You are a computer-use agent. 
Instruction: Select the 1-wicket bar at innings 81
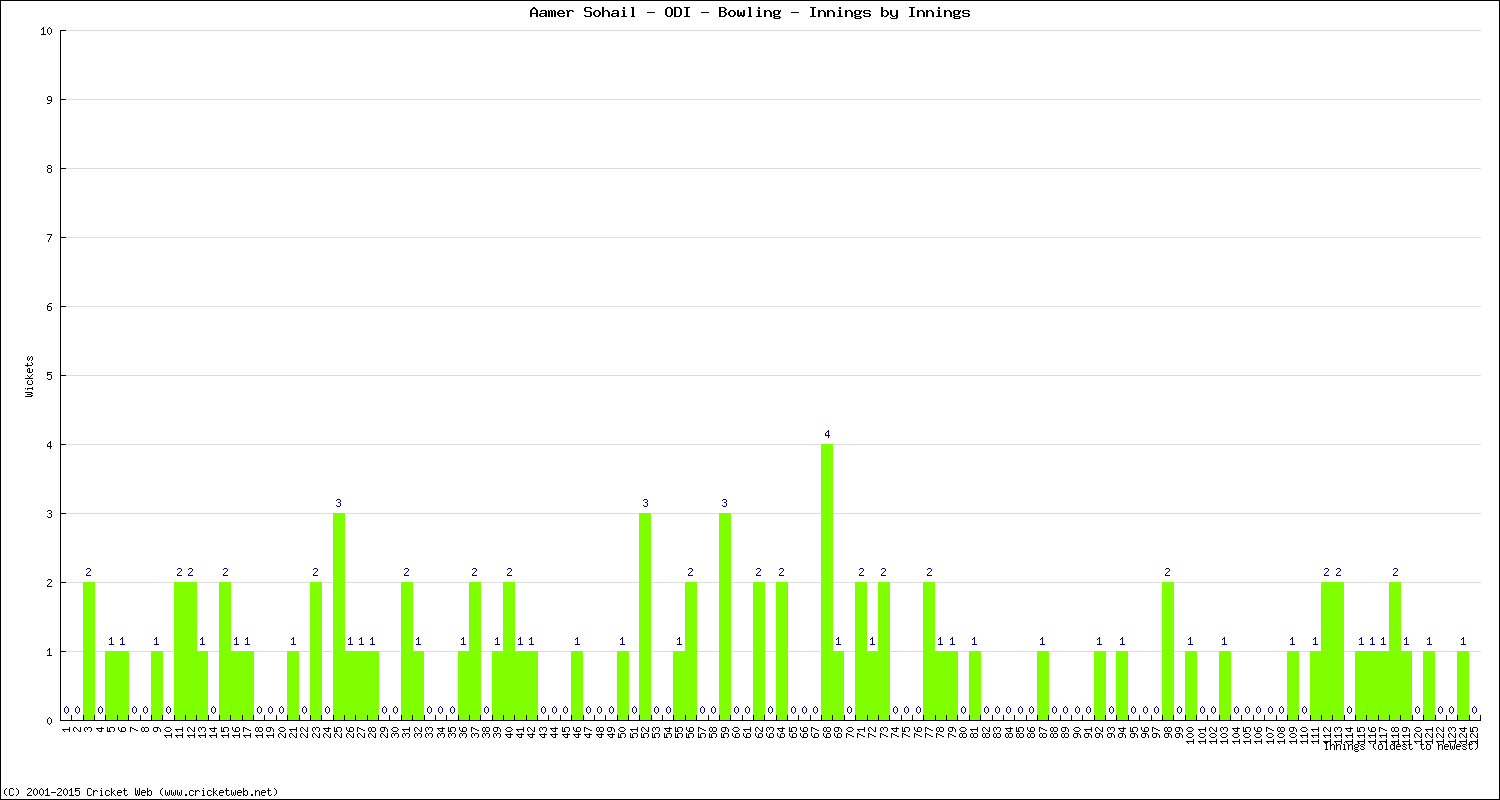(x=975, y=685)
